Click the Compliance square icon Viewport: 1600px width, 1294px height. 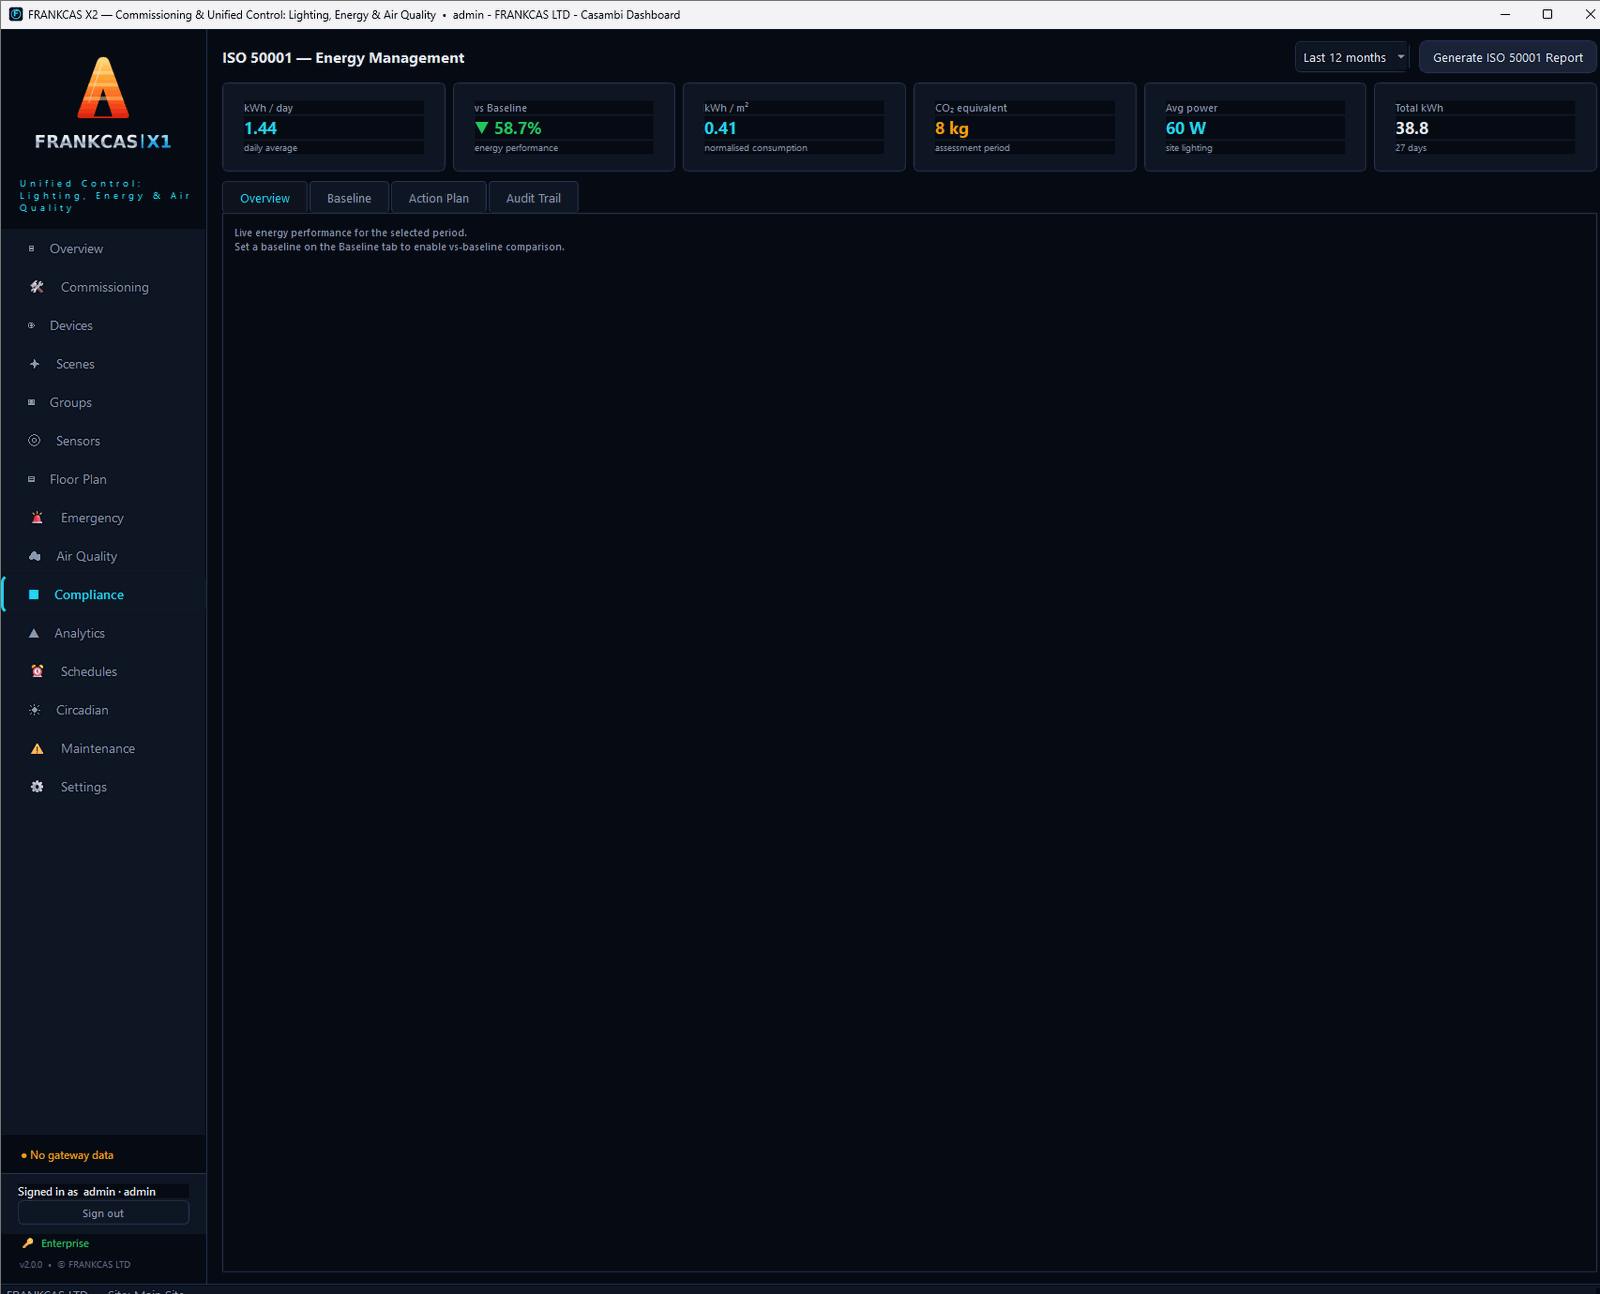[33, 595]
